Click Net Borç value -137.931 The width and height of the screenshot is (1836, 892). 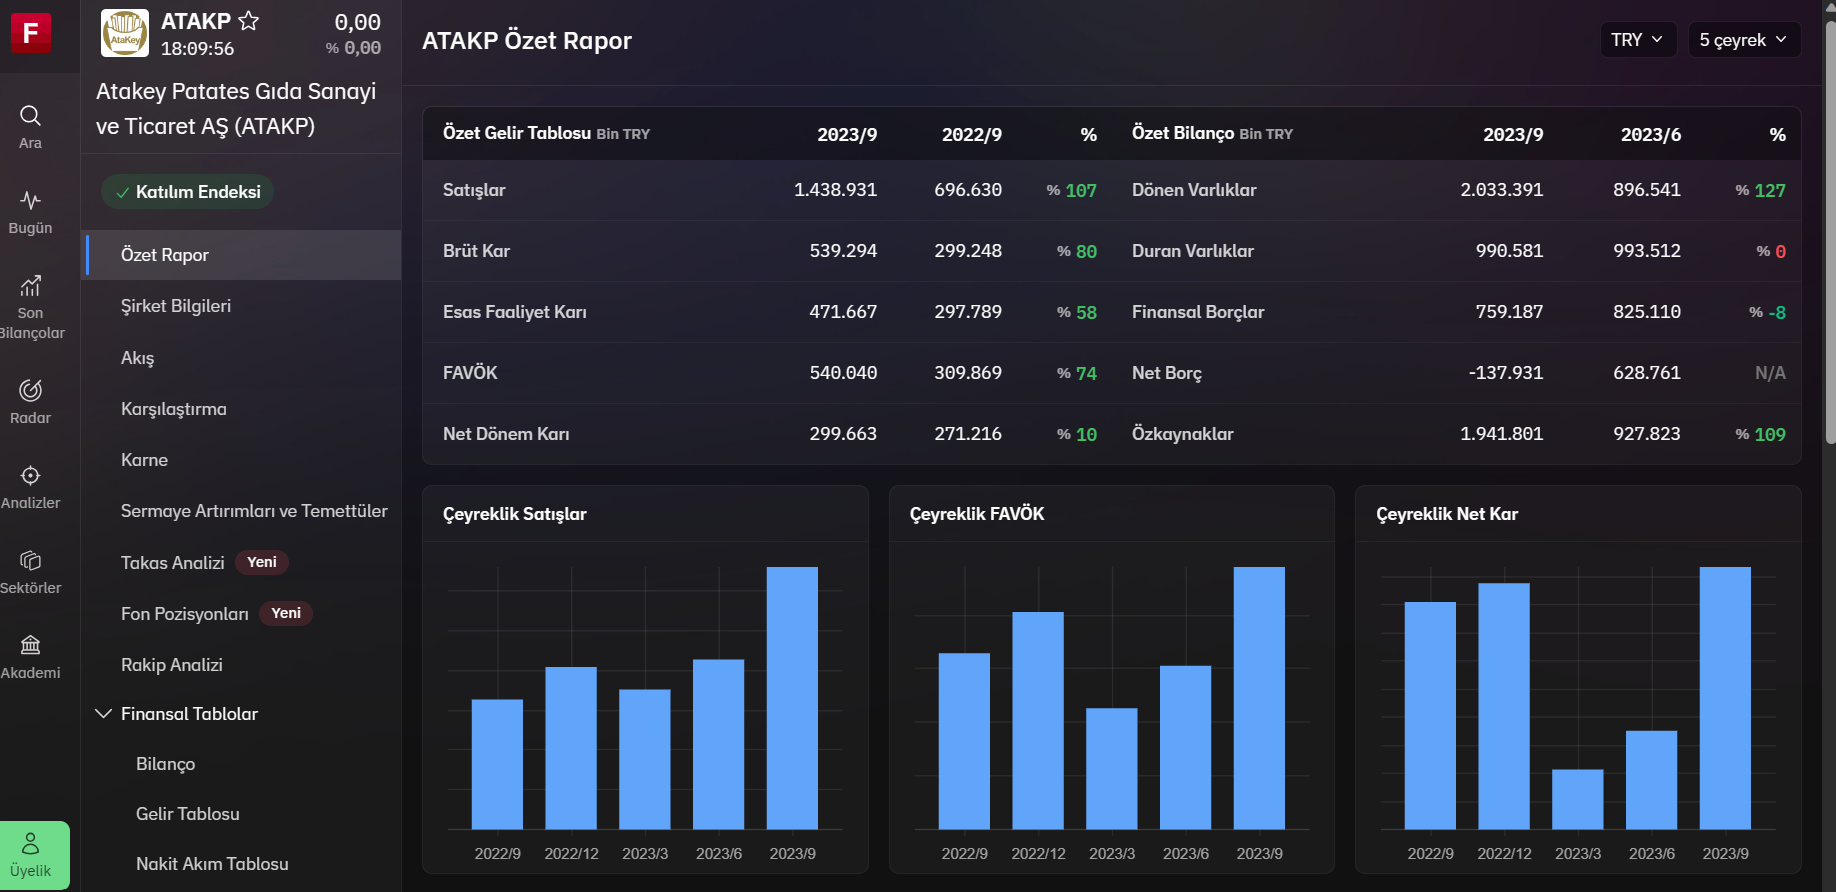click(1506, 373)
